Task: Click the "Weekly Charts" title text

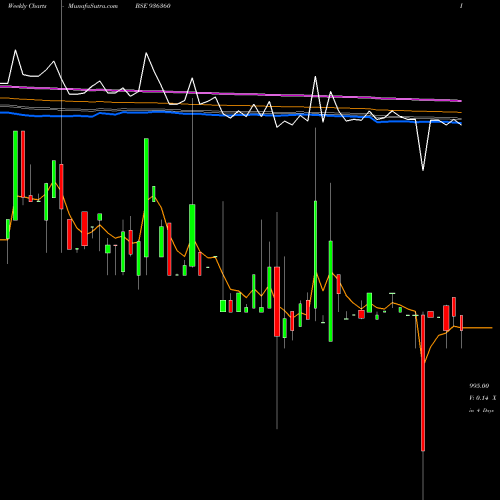Action: 27,6
